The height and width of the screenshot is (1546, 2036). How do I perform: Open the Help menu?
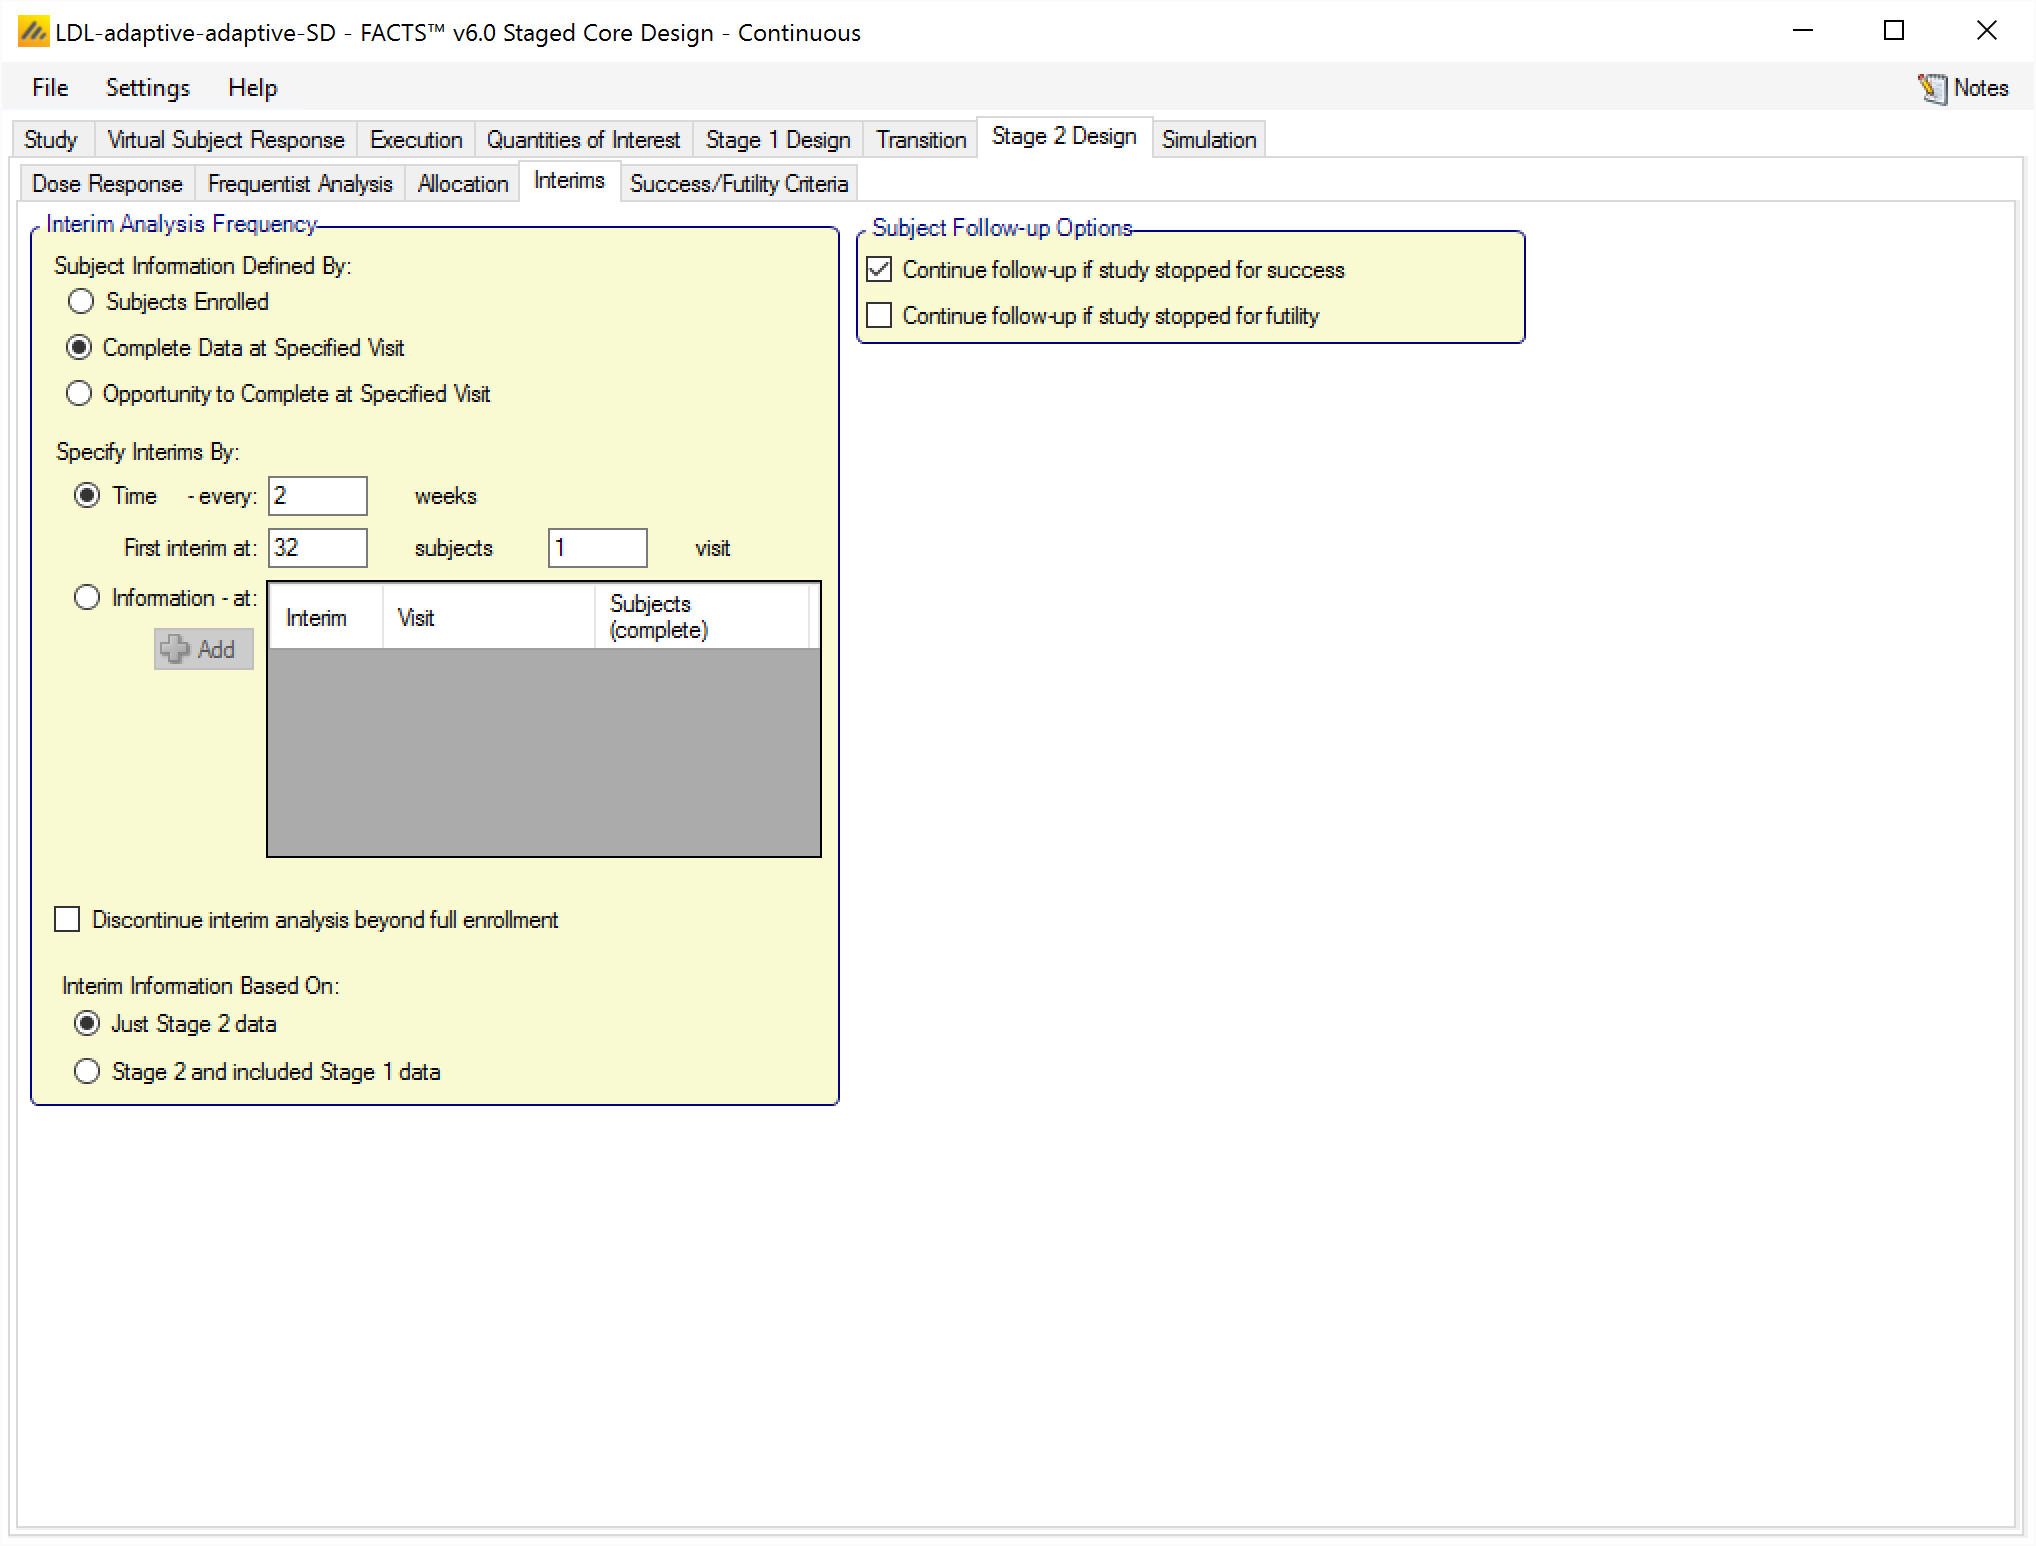point(252,88)
